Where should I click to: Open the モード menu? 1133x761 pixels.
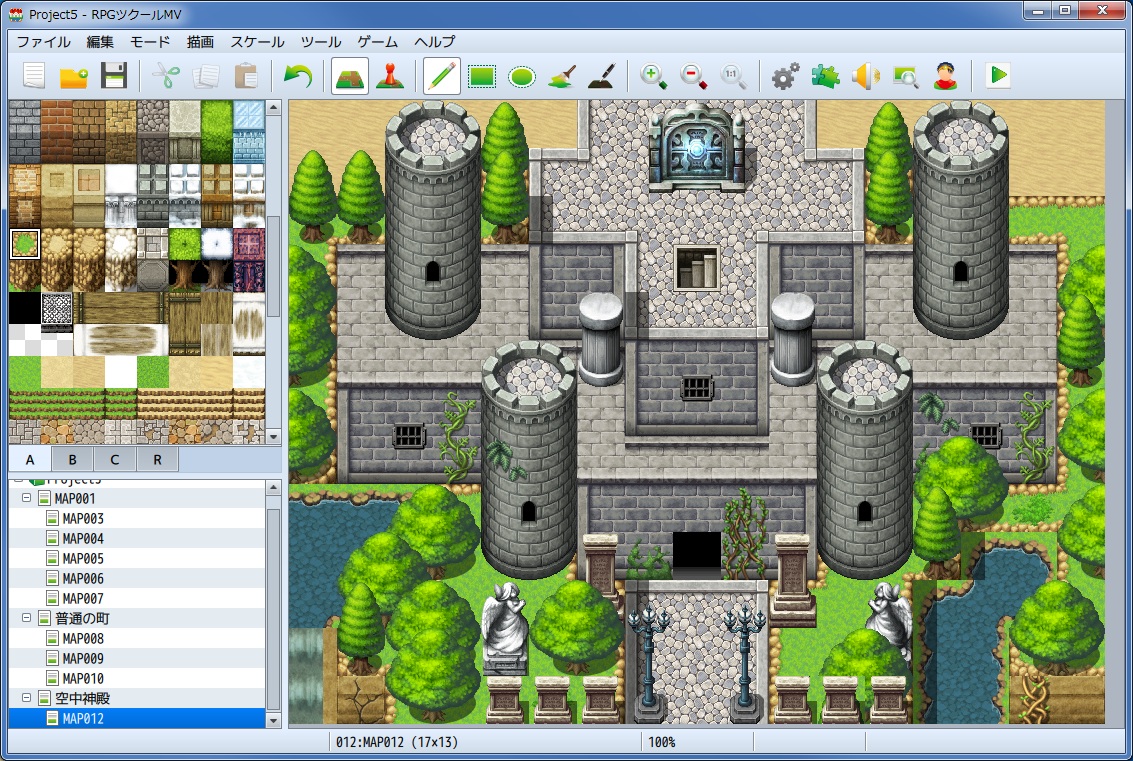click(x=150, y=42)
